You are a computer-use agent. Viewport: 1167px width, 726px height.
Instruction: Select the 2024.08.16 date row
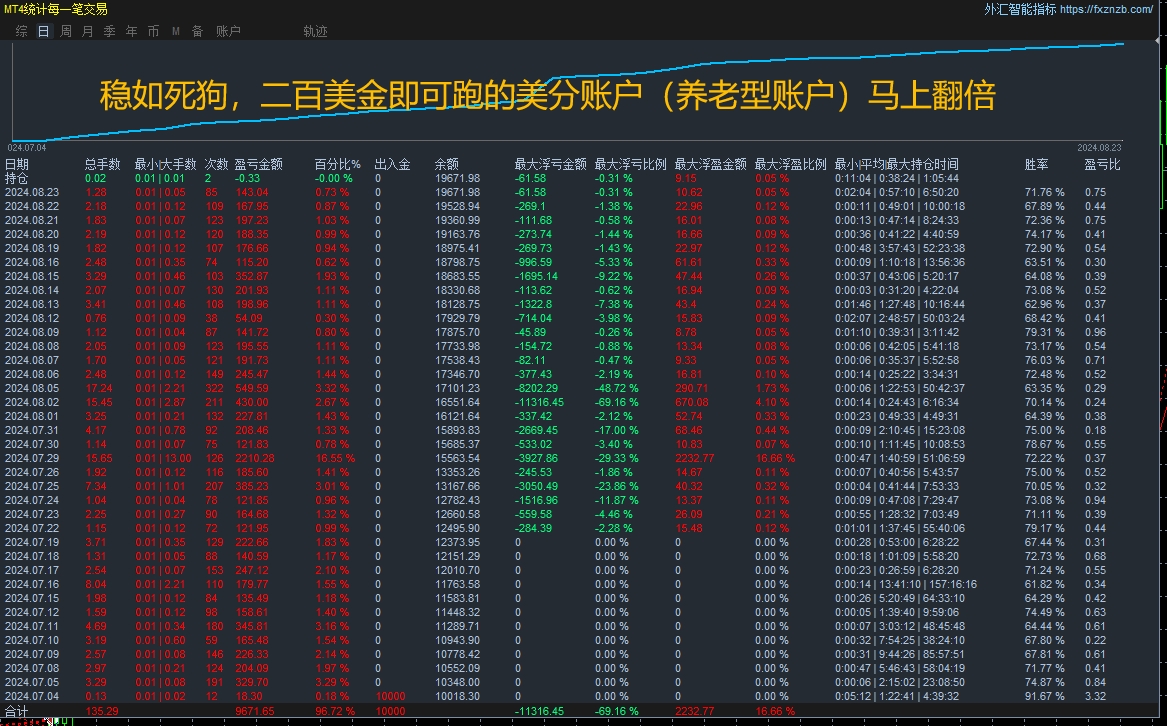tap(32, 262)
